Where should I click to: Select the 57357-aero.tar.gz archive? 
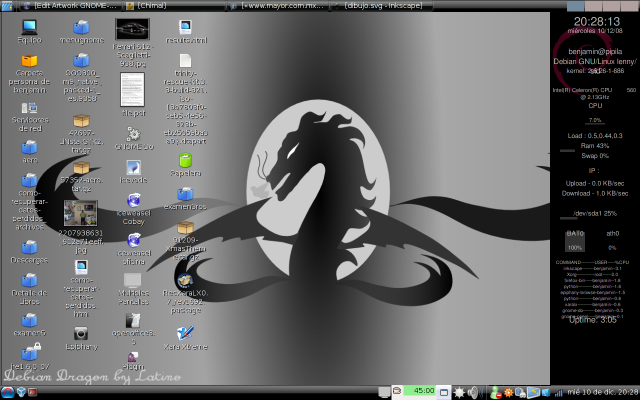point(81,168)
